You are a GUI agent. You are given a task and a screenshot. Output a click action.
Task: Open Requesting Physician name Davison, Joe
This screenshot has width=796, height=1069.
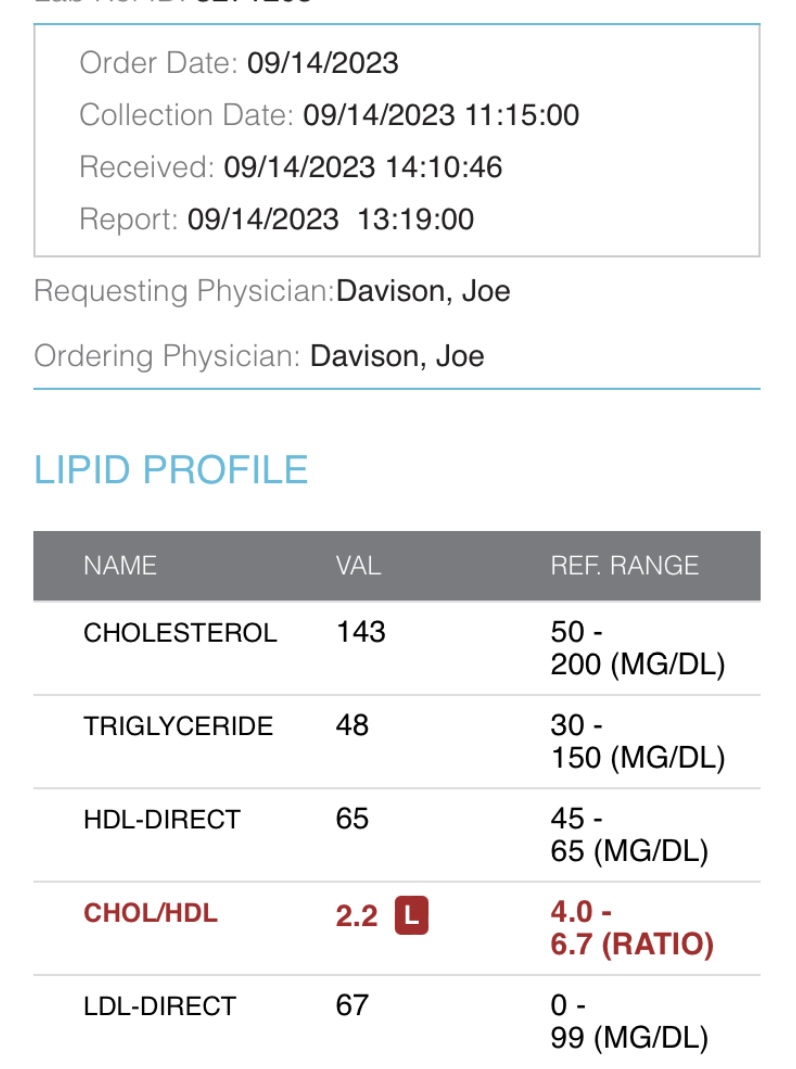[423, 291]
